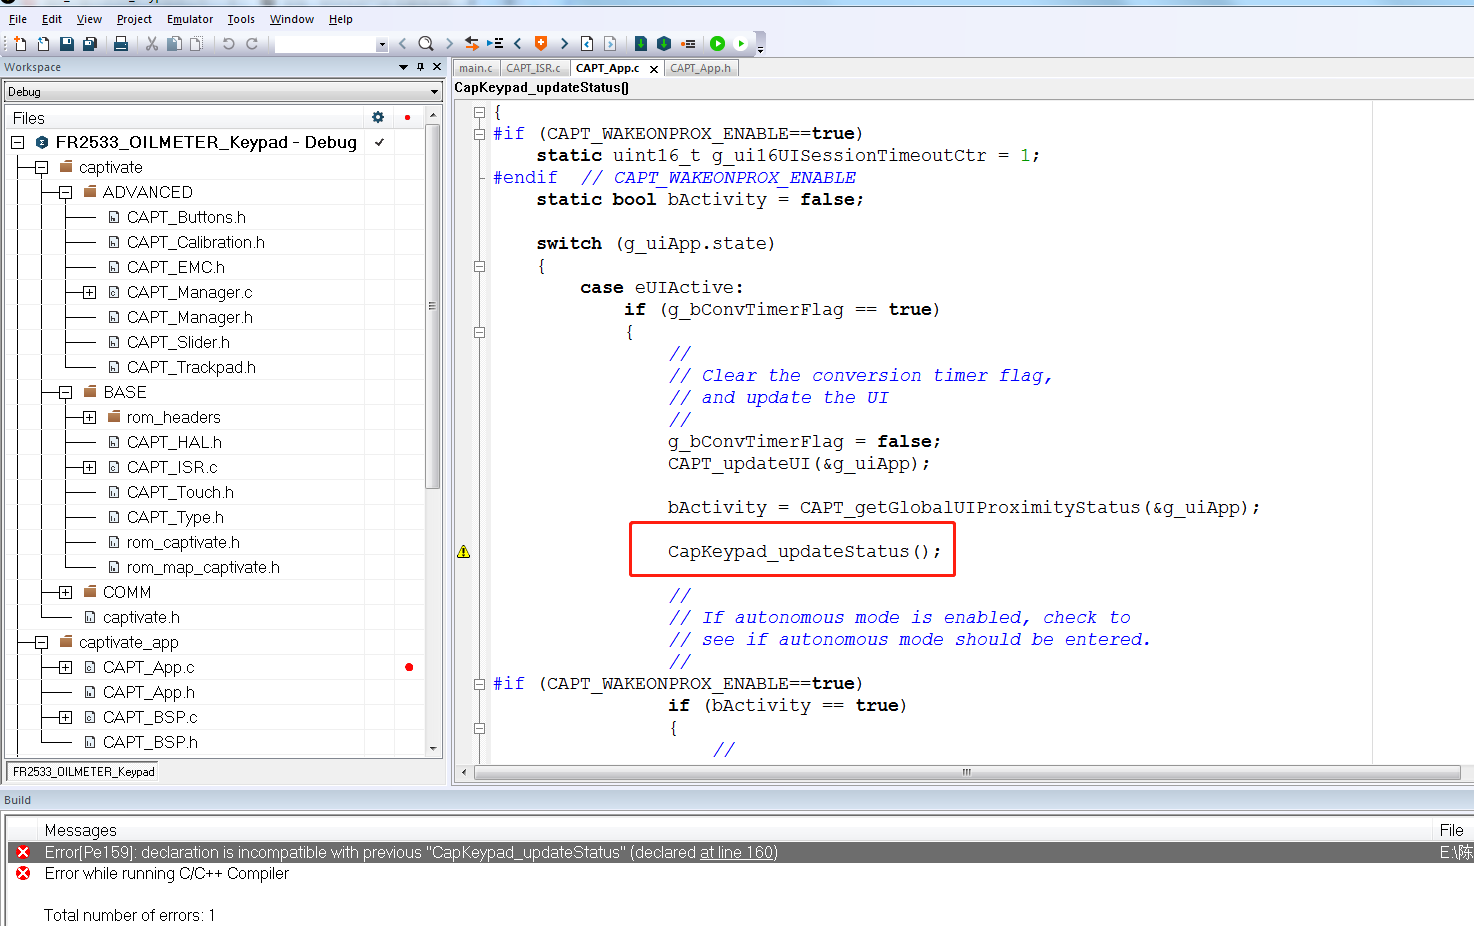Viewport: 1474px width, 926px height.
Task: Jump to the next search match
Action: click(x=449, y=43)
